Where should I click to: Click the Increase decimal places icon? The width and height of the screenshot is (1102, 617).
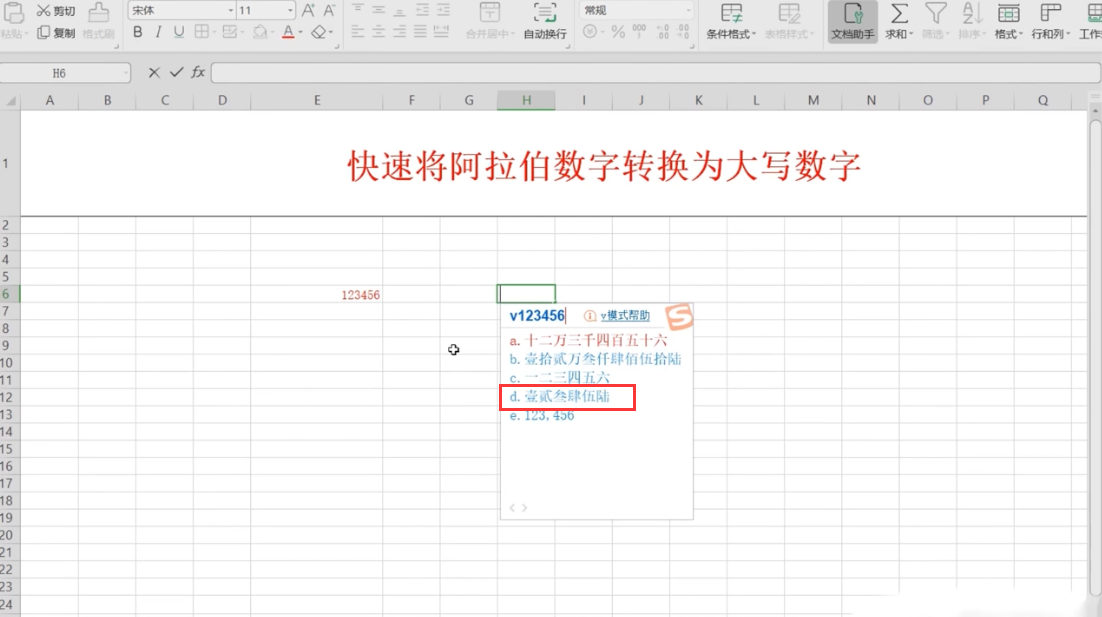point(662,32)
